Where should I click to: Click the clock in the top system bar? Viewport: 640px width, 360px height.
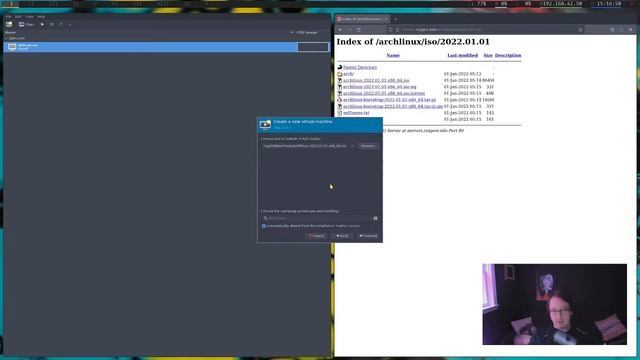609,4
